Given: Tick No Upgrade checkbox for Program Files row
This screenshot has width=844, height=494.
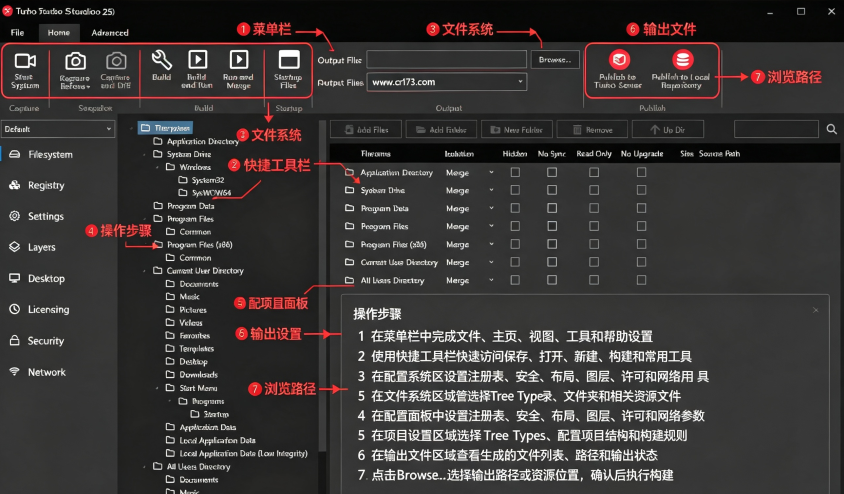Looking at the screenshot, I should click(x=641, y=226).
